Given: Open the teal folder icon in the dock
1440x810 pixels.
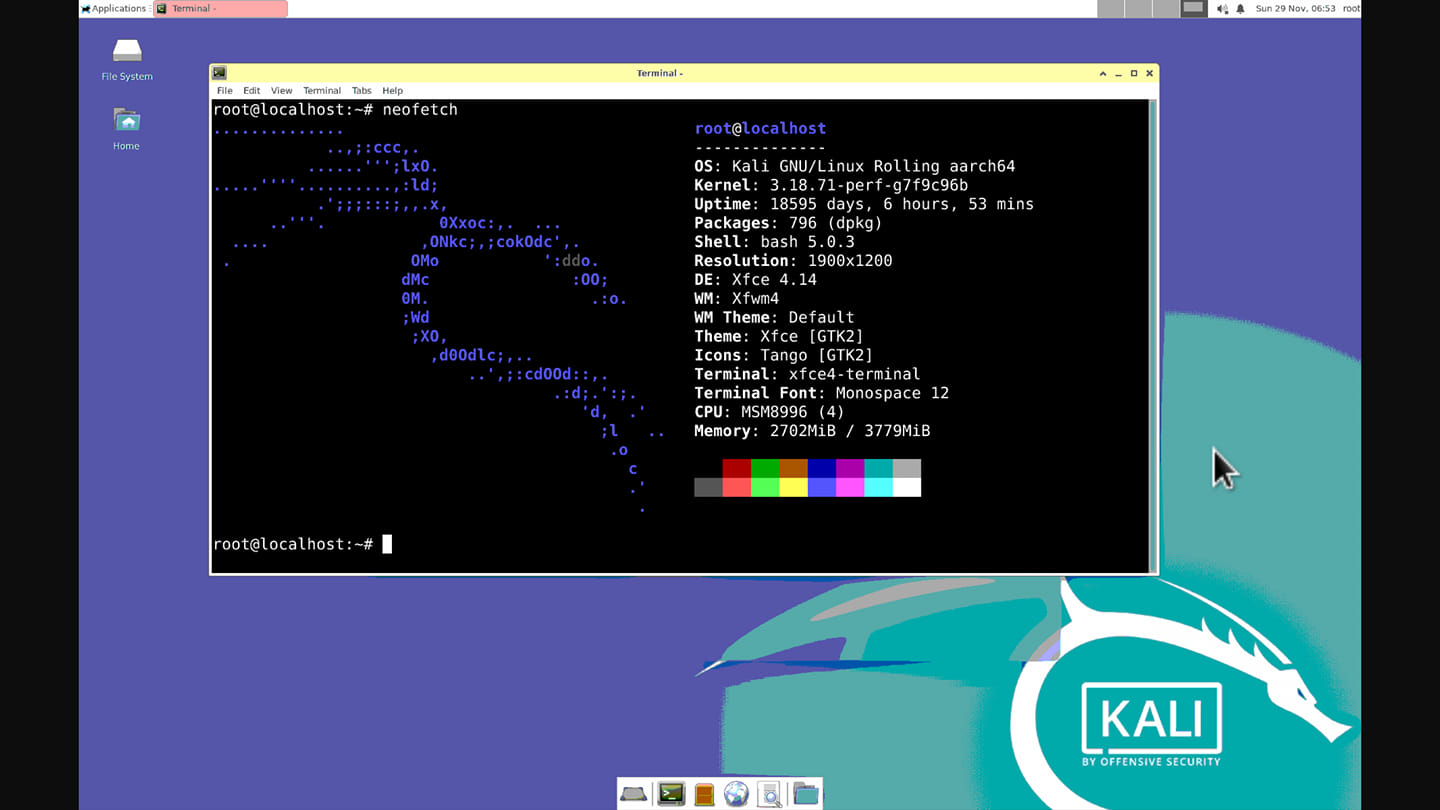Looking at the screenshot, I should click(805, 794).
